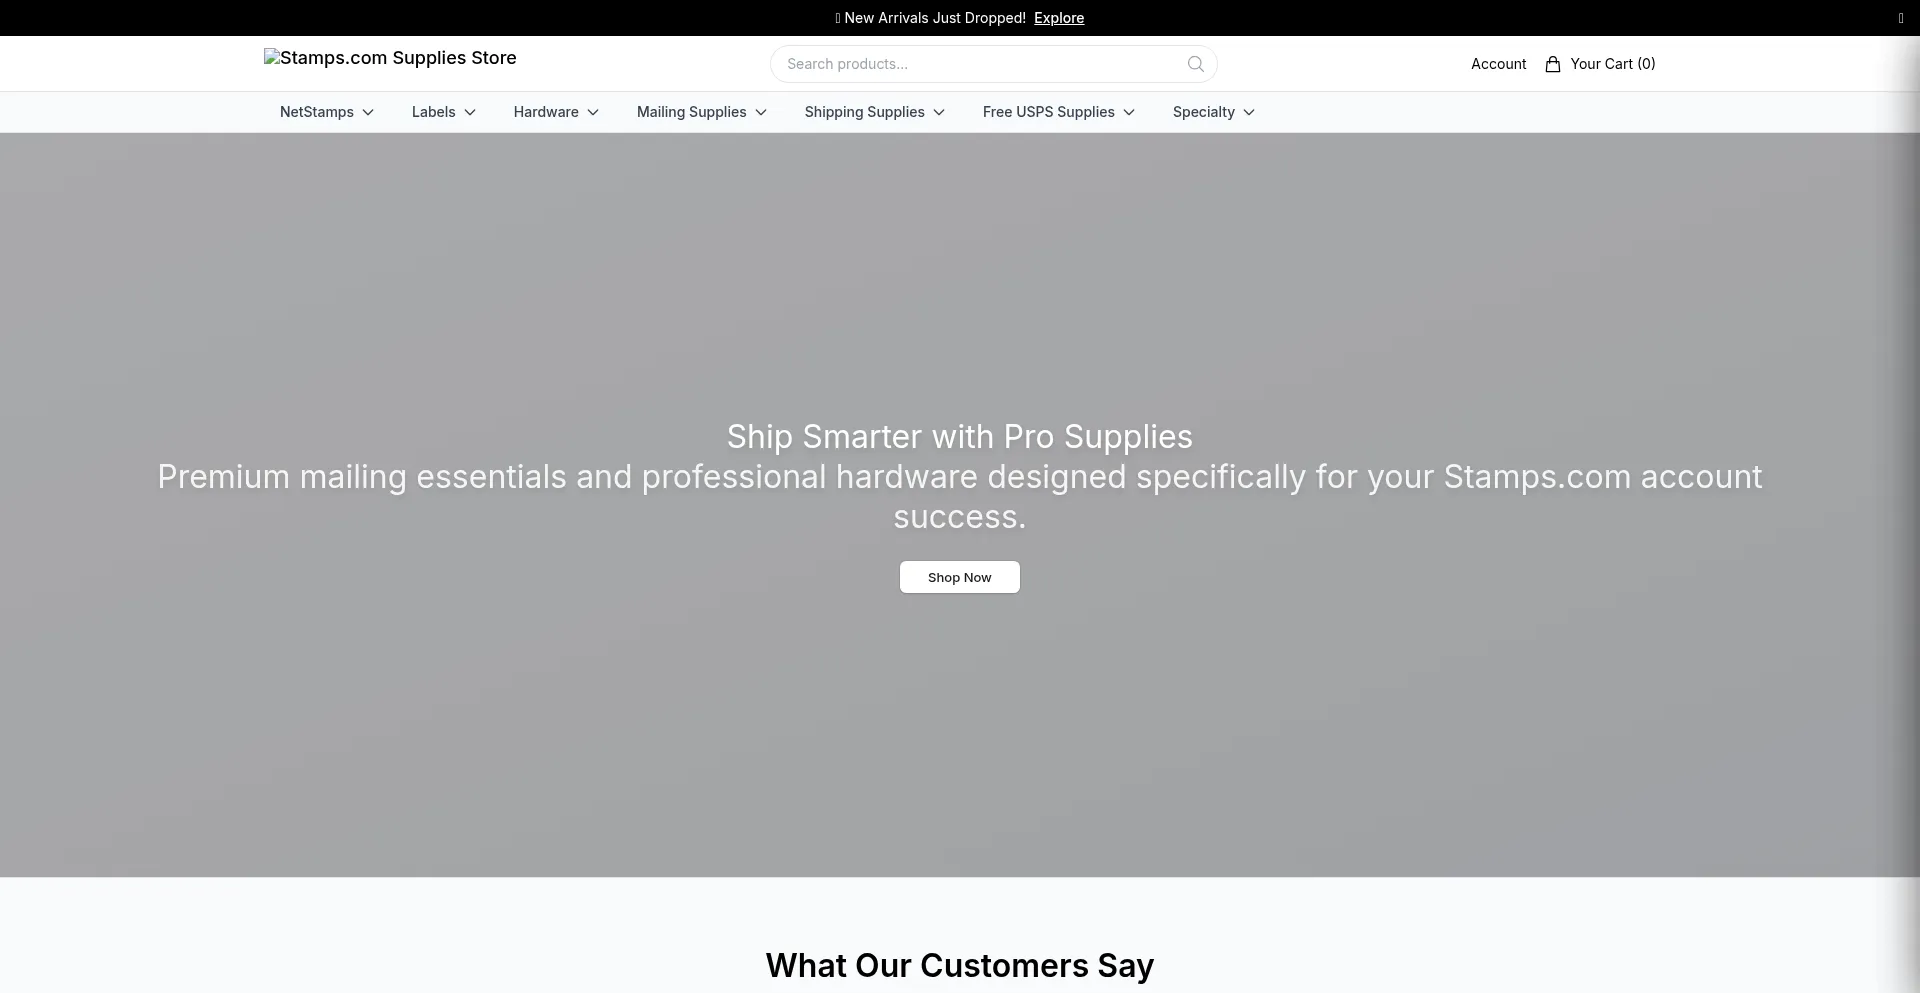Open the NetStamps menu item
The height and width of the screenshot is (993, 1920).
[317, 112]
